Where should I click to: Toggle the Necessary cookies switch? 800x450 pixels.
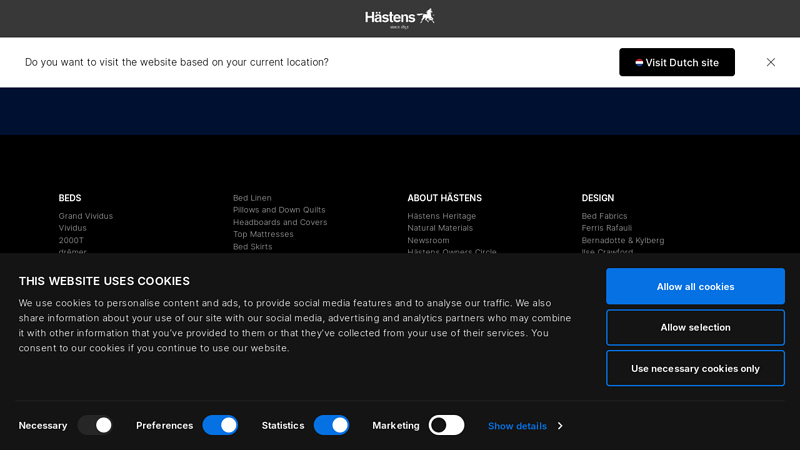click(x=95, y=425)
